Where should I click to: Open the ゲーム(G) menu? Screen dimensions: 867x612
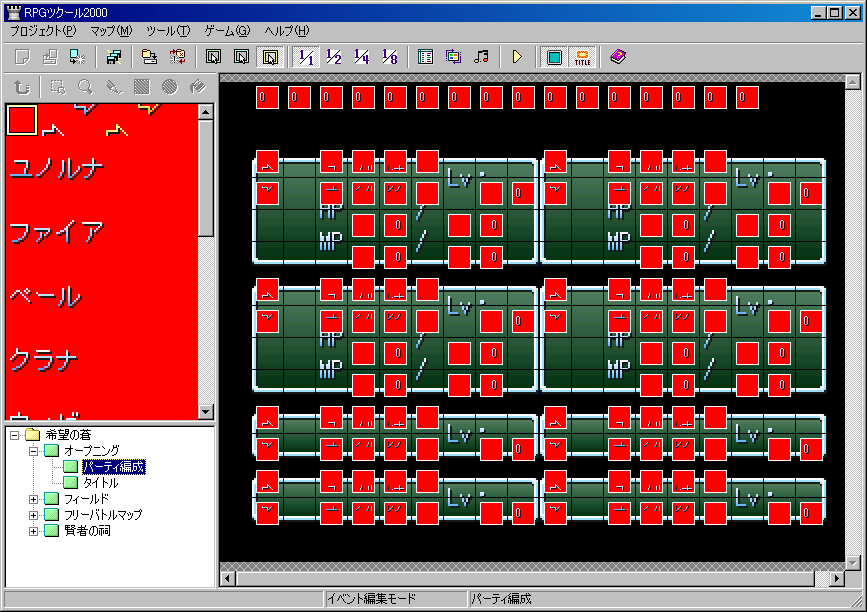(x=227, y=31)
